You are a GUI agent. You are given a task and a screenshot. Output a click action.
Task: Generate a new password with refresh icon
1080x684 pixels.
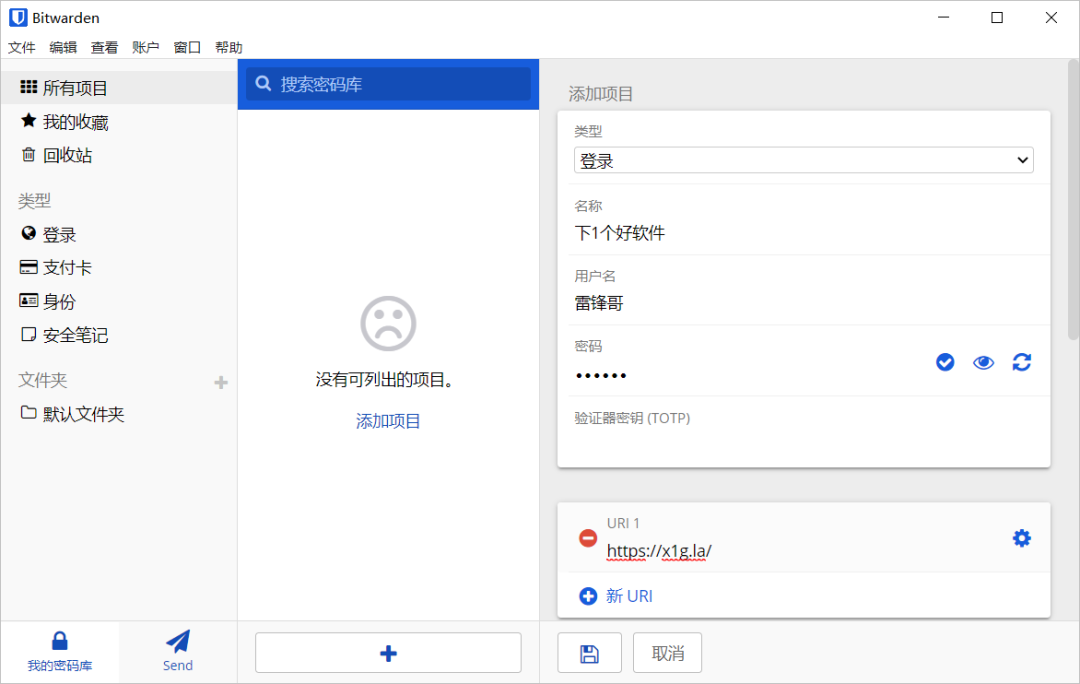tap(1021, 362)
